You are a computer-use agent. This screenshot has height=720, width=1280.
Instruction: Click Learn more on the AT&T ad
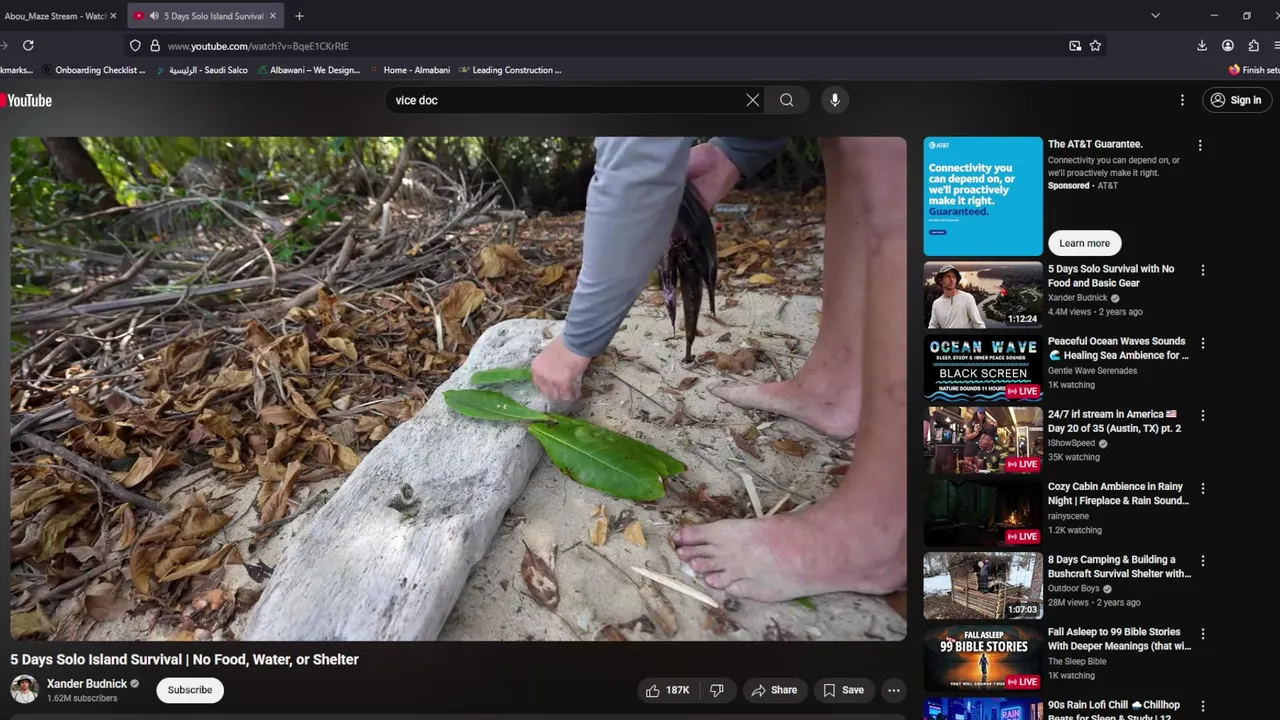click(1084, 243)
